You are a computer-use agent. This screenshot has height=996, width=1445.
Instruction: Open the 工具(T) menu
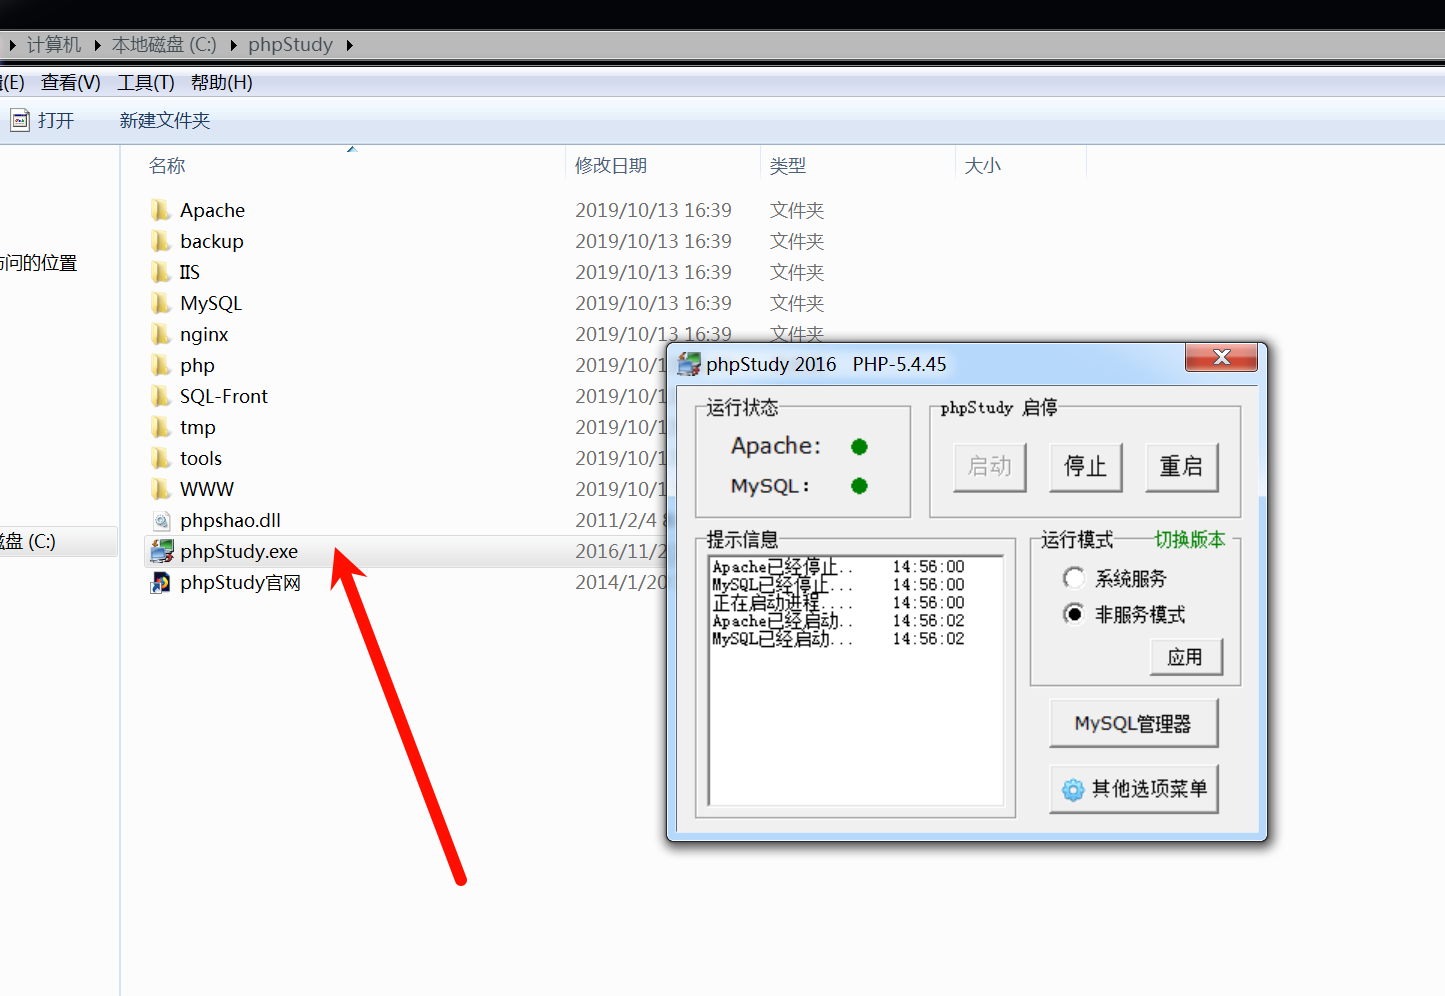(146, 83)
